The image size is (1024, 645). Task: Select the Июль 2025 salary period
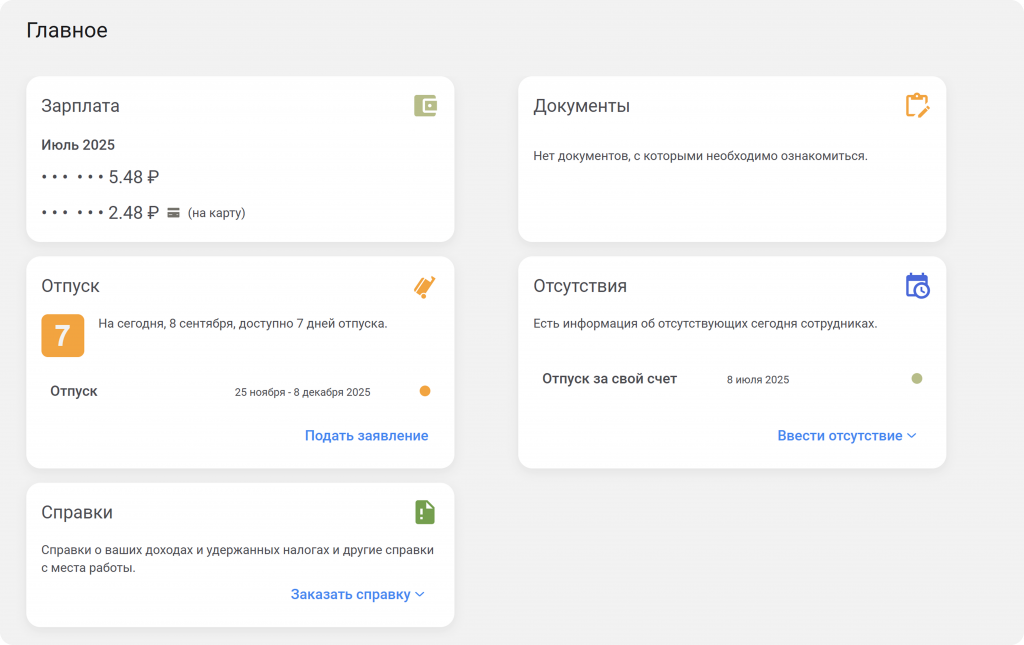[x=78, y=145]
